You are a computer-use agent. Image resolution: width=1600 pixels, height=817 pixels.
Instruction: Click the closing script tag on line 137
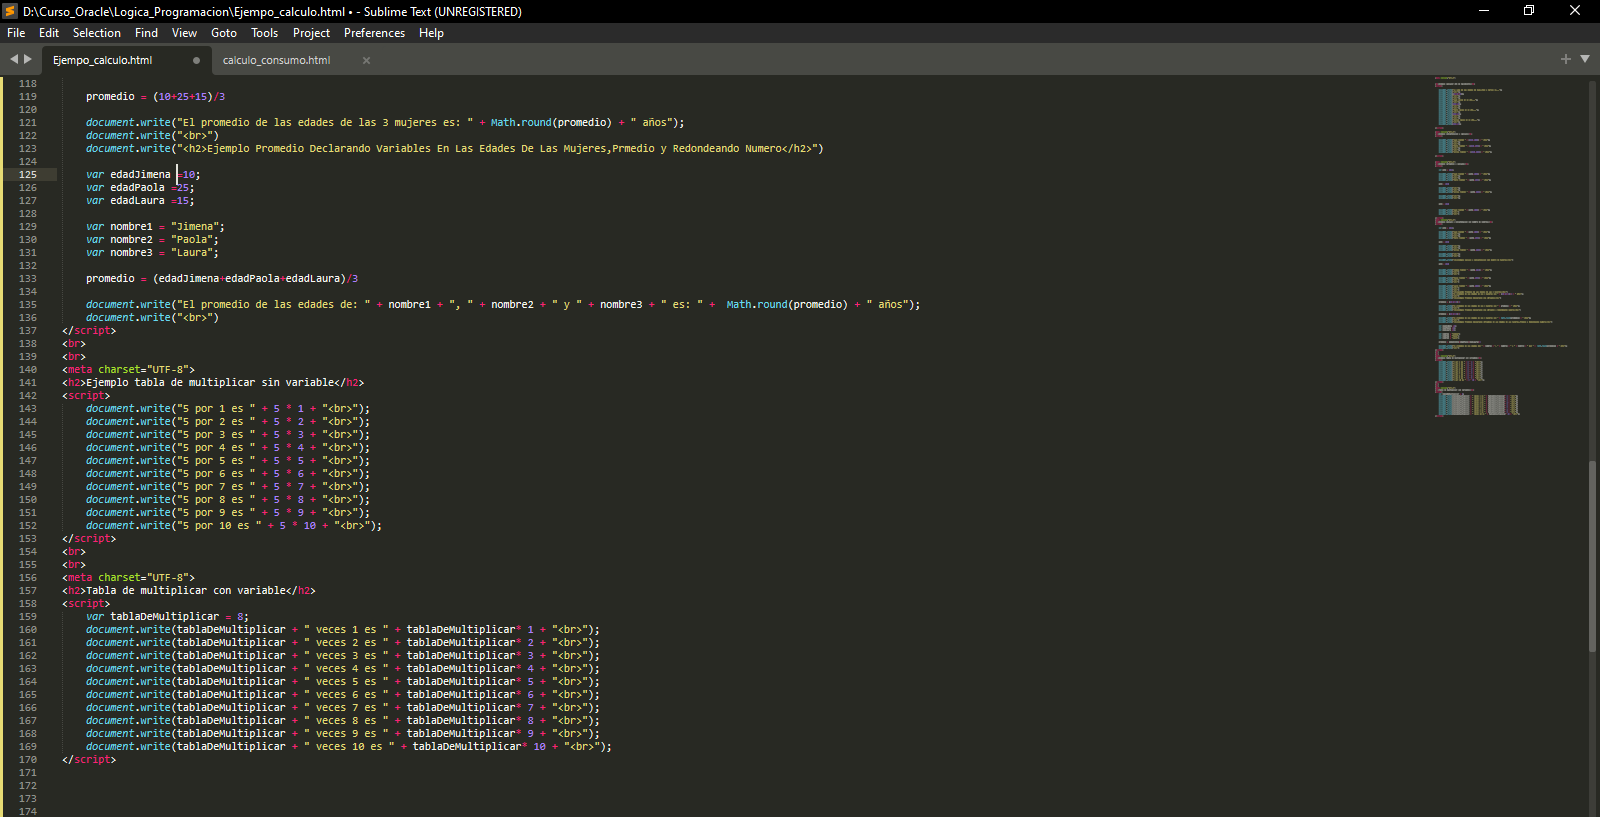tap(89, 330)
